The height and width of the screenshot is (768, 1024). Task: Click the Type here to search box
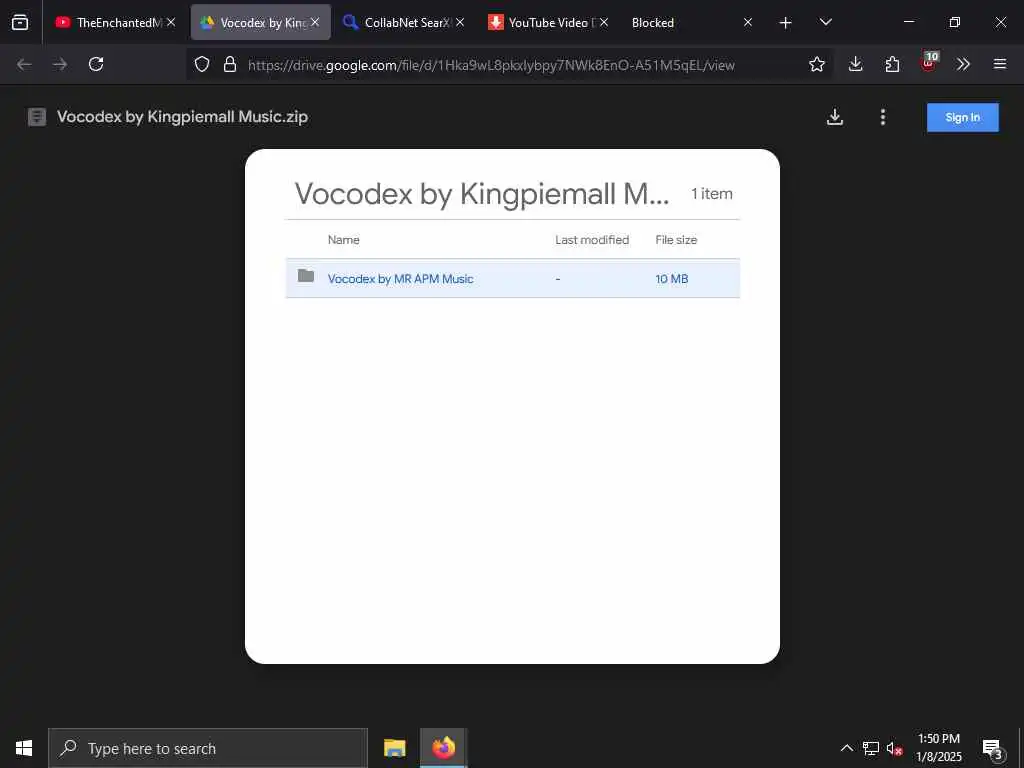(208, 748)
